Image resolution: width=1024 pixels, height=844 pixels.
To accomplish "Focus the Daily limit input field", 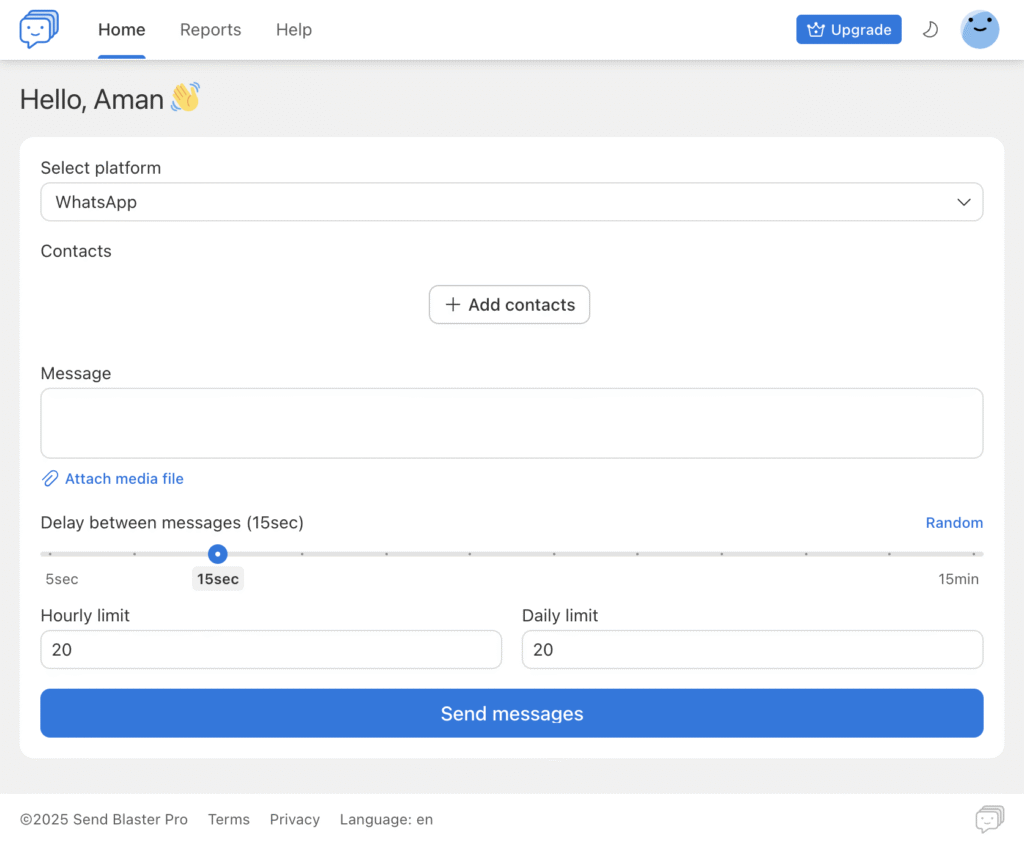I will [x=752, y=650].
